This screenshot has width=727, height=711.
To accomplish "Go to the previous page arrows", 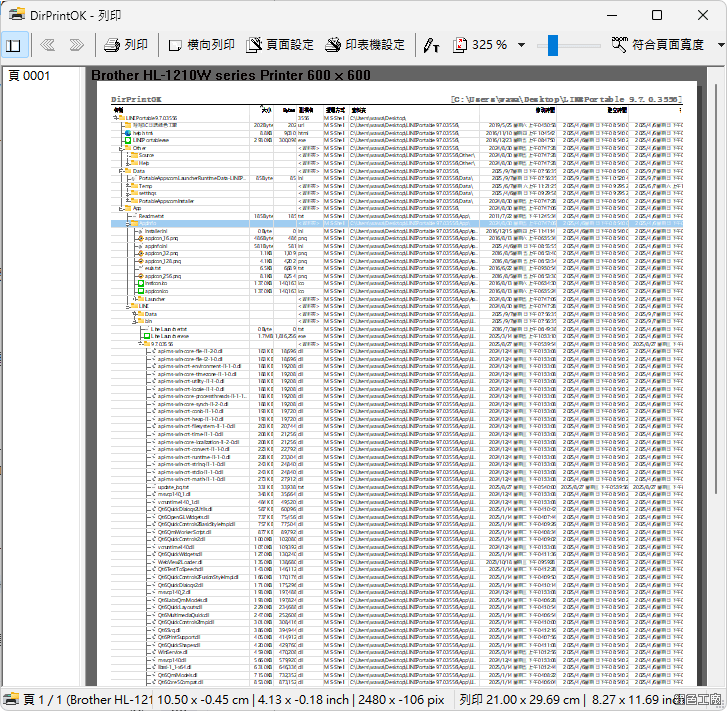I will tap(46, 45).
